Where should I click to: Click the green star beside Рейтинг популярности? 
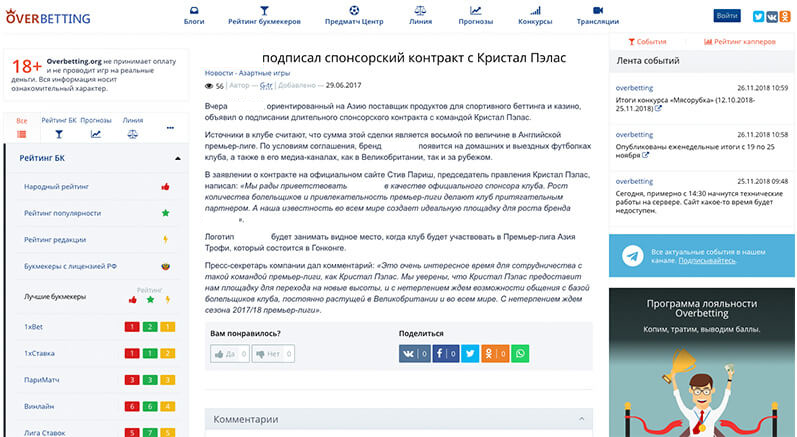[x=165, y=213]
